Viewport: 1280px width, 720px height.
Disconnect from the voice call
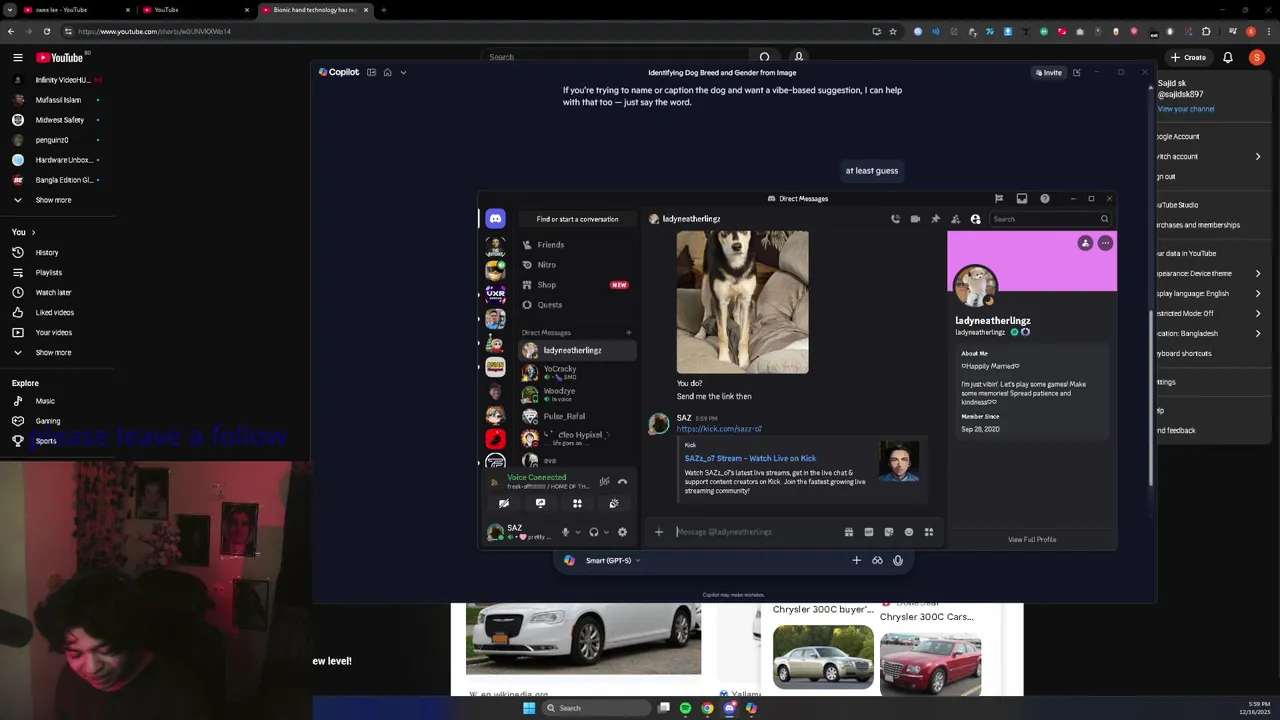622,481
